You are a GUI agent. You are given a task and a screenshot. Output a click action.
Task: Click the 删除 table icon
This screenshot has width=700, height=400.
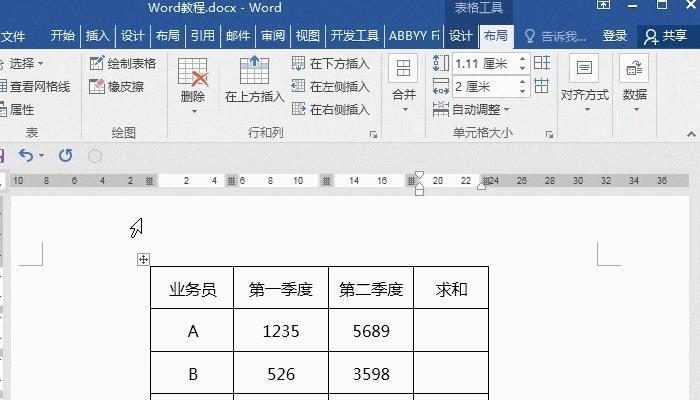pos(193,71)
